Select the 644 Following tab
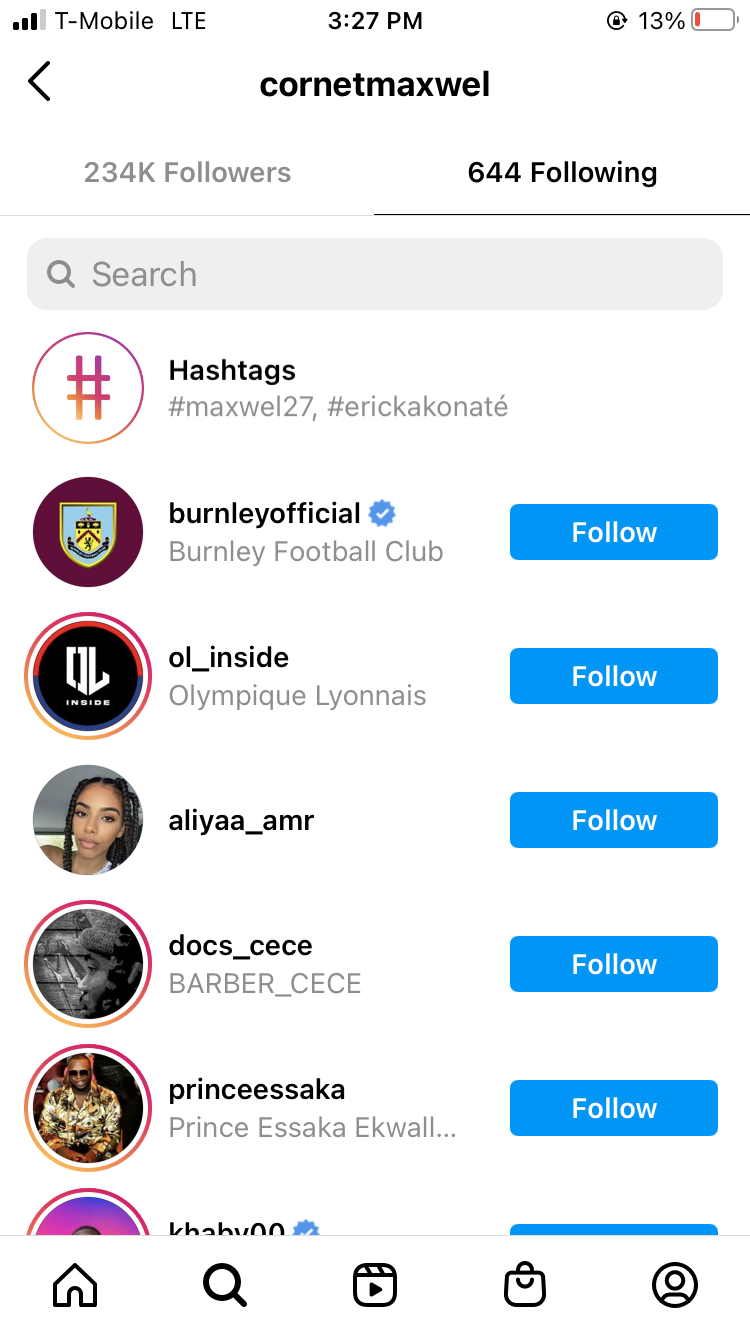 (562, 173)
